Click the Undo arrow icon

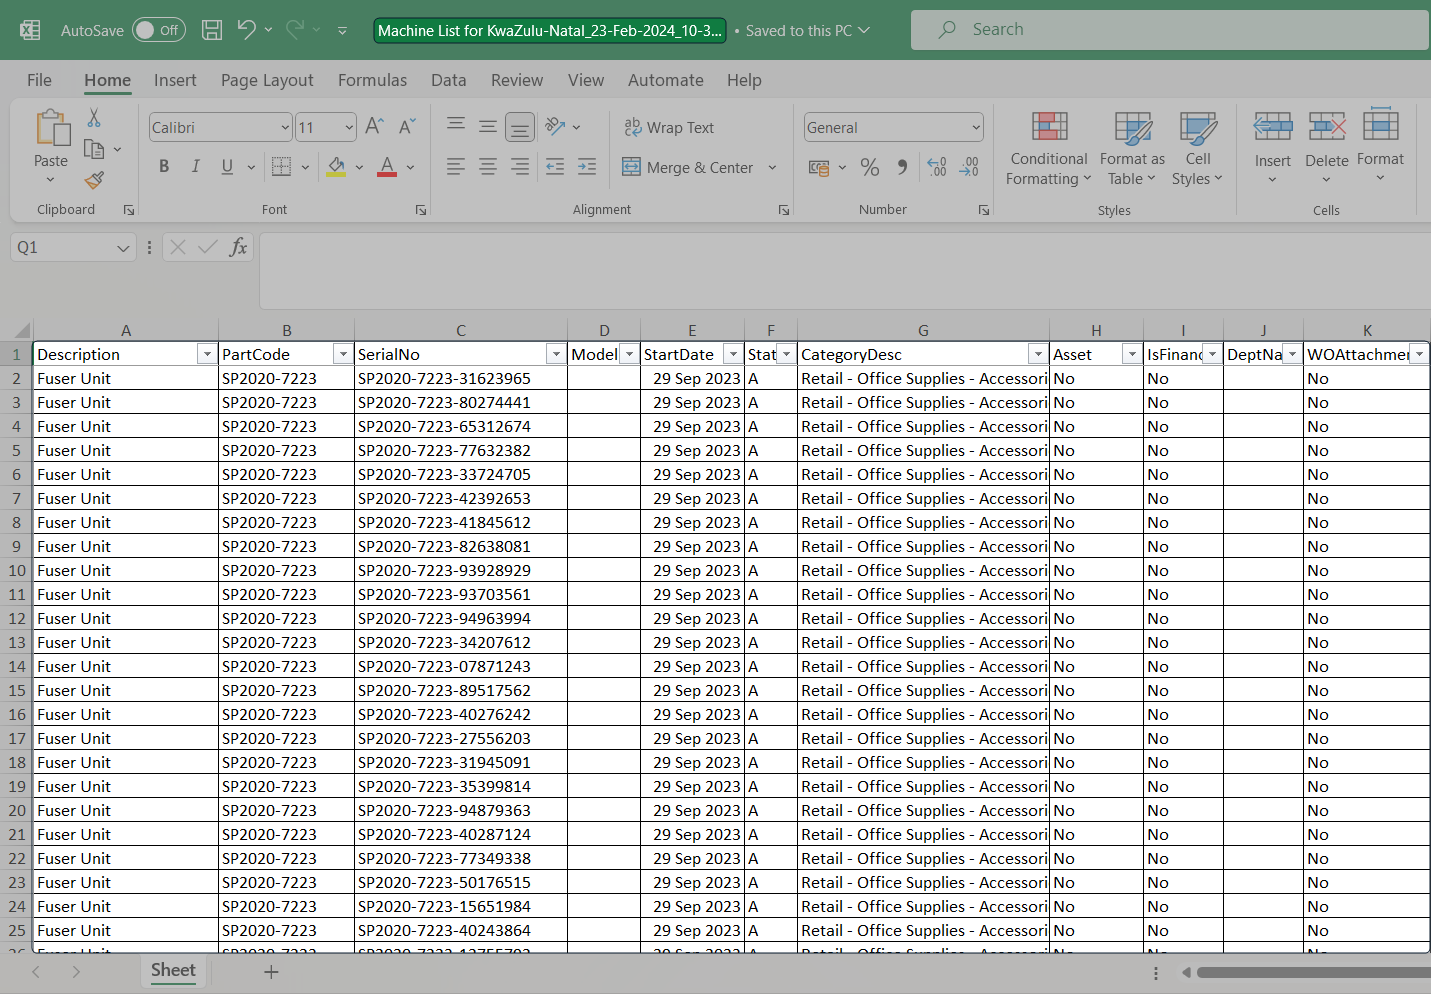pyautogui.click(x=246, y=30)
